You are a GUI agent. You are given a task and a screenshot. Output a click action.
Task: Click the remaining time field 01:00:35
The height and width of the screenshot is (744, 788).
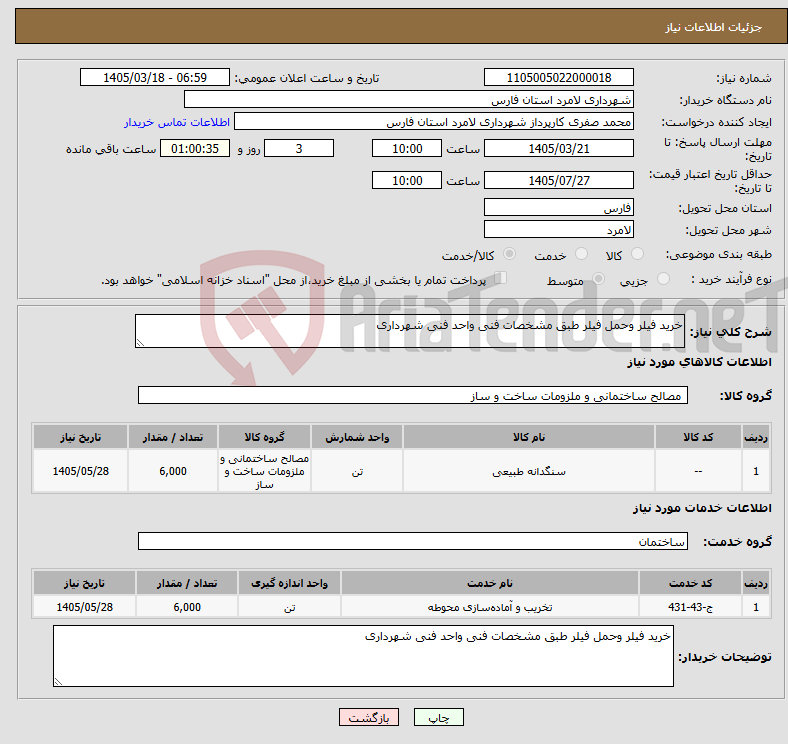point(195,148)
